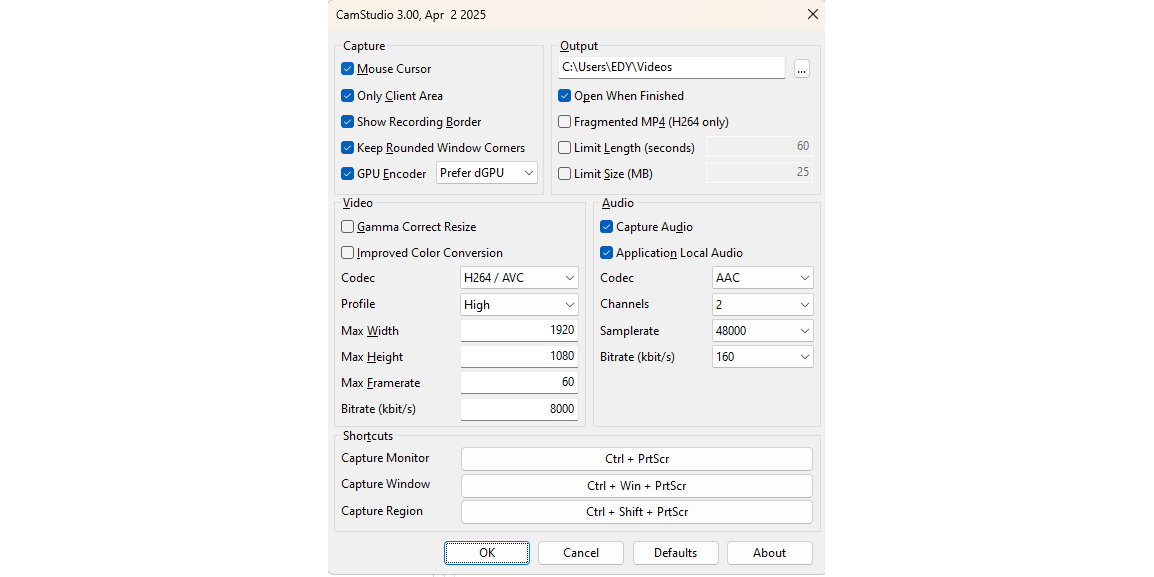Enable Limit Length (seconds) checkbox
Screen dimensions: 1154x577
564,148
